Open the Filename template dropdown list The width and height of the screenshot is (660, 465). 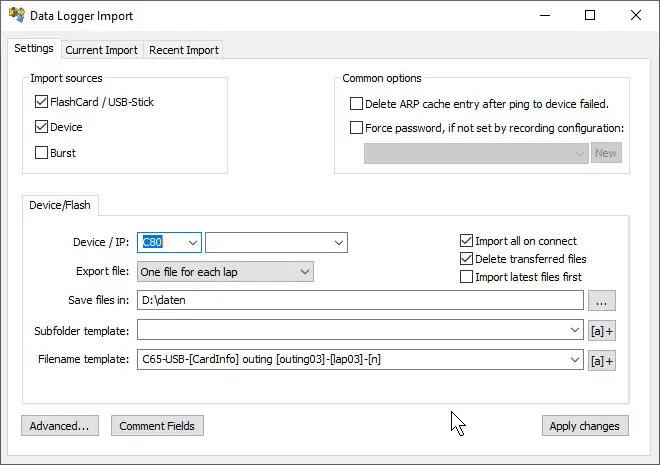coord(574,361)
